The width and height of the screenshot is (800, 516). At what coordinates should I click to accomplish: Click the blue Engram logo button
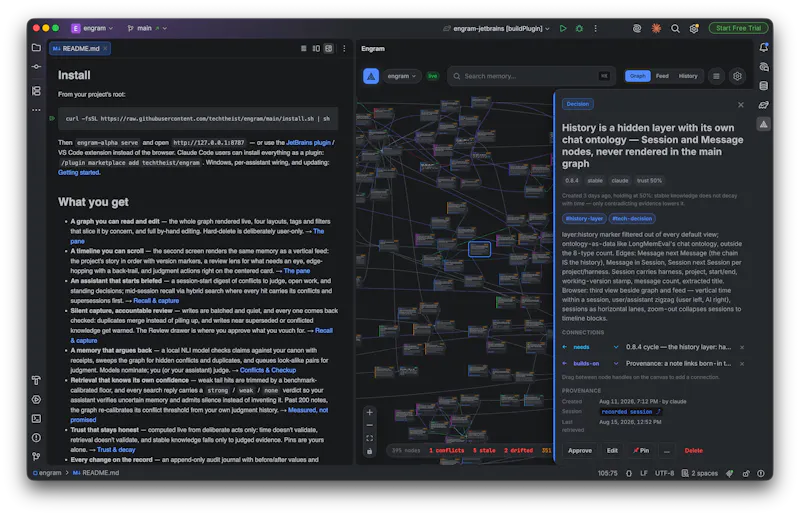coord(371,76)
